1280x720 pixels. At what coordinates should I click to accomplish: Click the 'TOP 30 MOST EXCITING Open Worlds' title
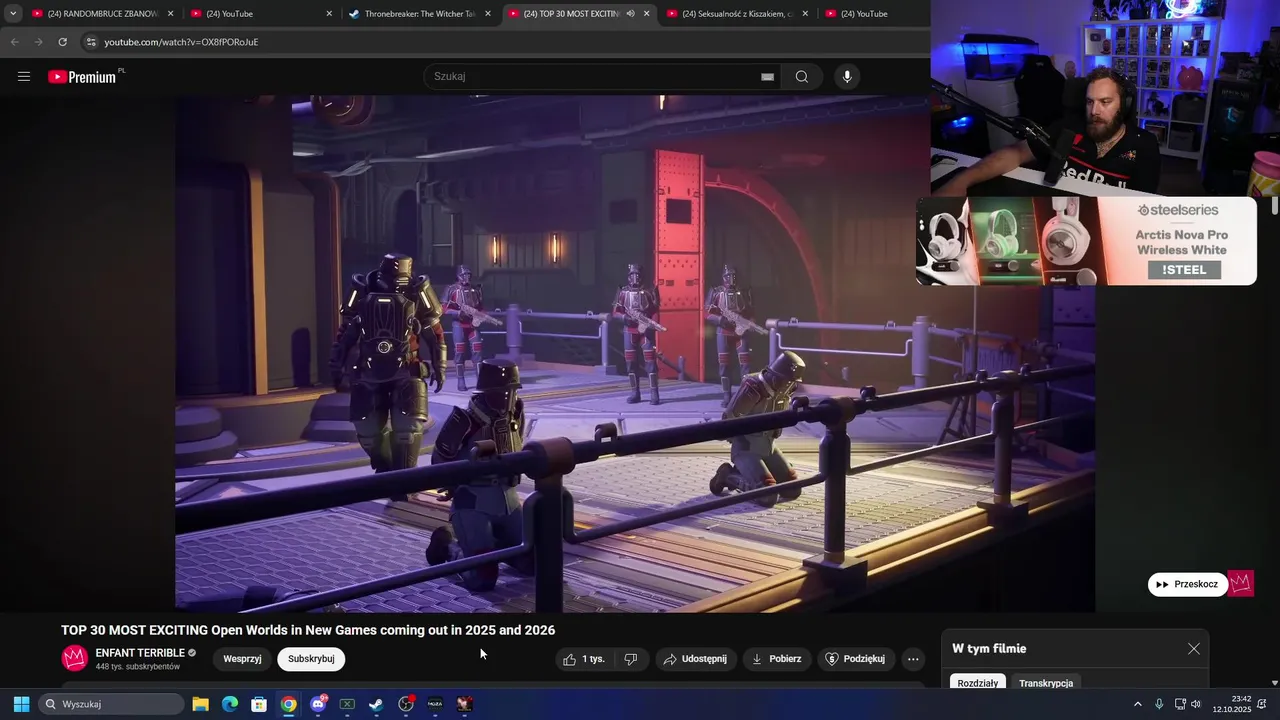[308, 630]
